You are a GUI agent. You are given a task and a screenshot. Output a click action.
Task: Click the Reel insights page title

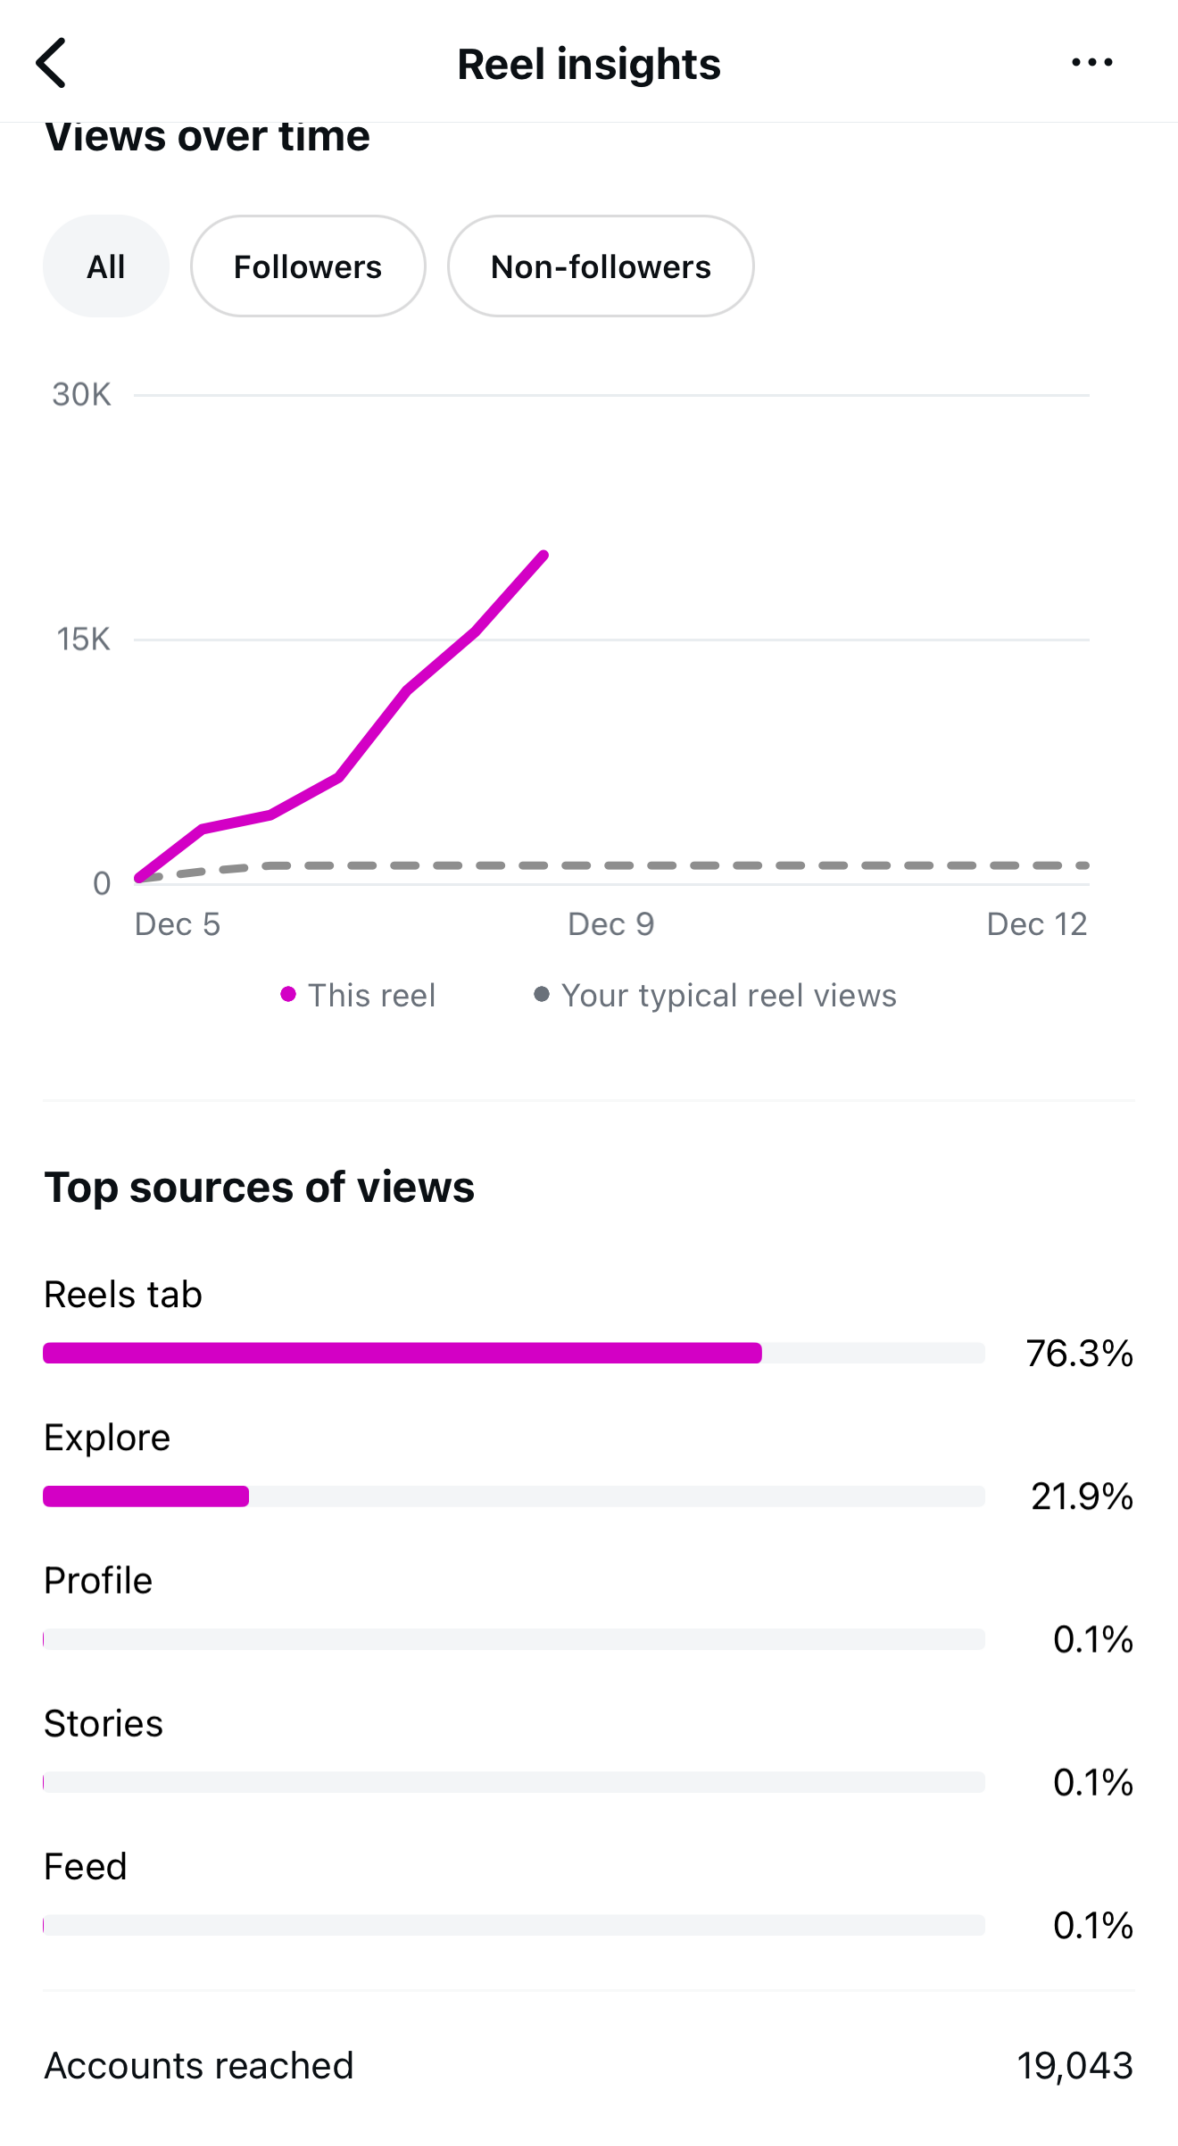pos(589,64)
